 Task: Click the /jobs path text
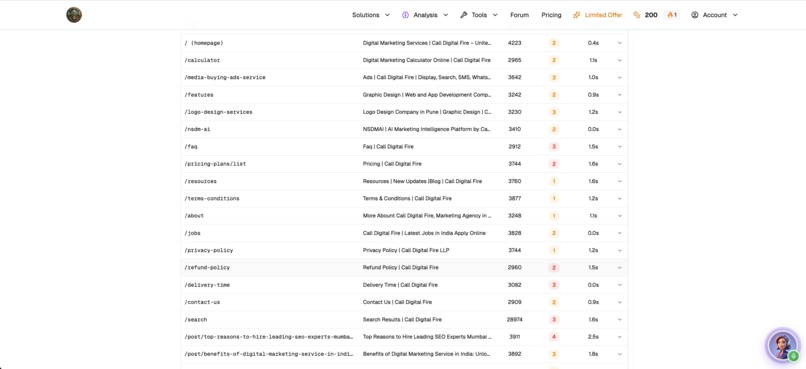point(192,233)
